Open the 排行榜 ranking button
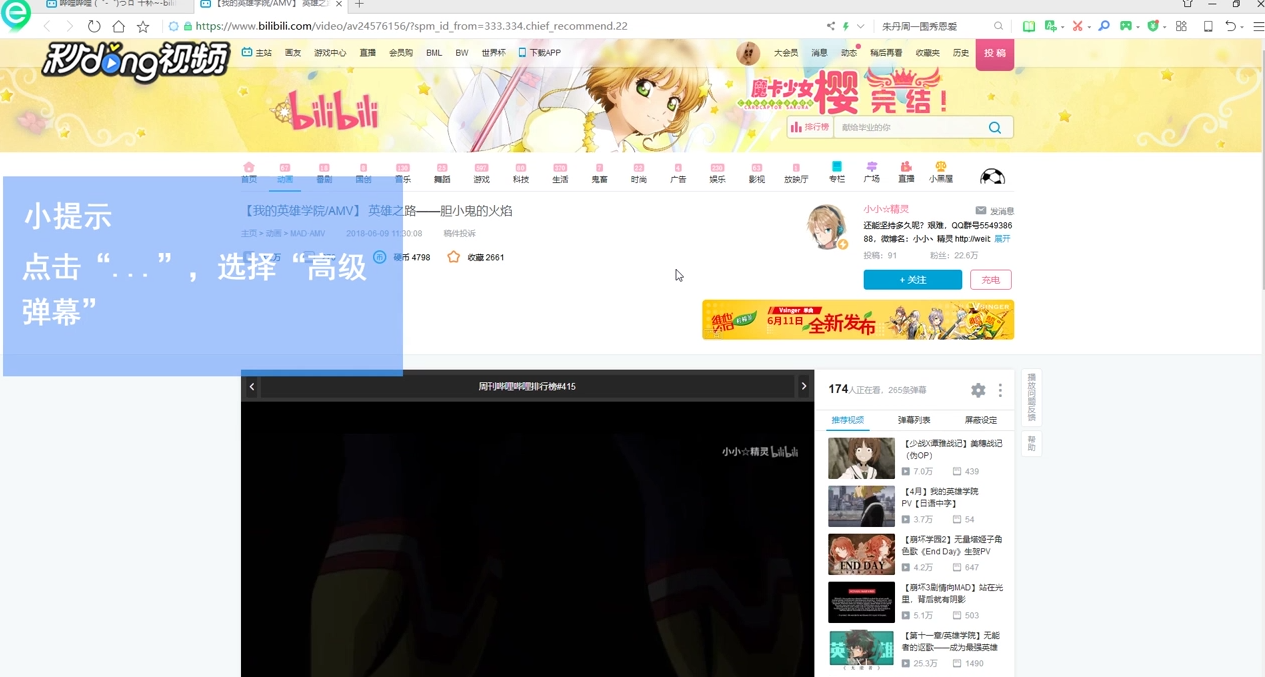Viewport: 1265px width, 677px height. pos(810,127)
